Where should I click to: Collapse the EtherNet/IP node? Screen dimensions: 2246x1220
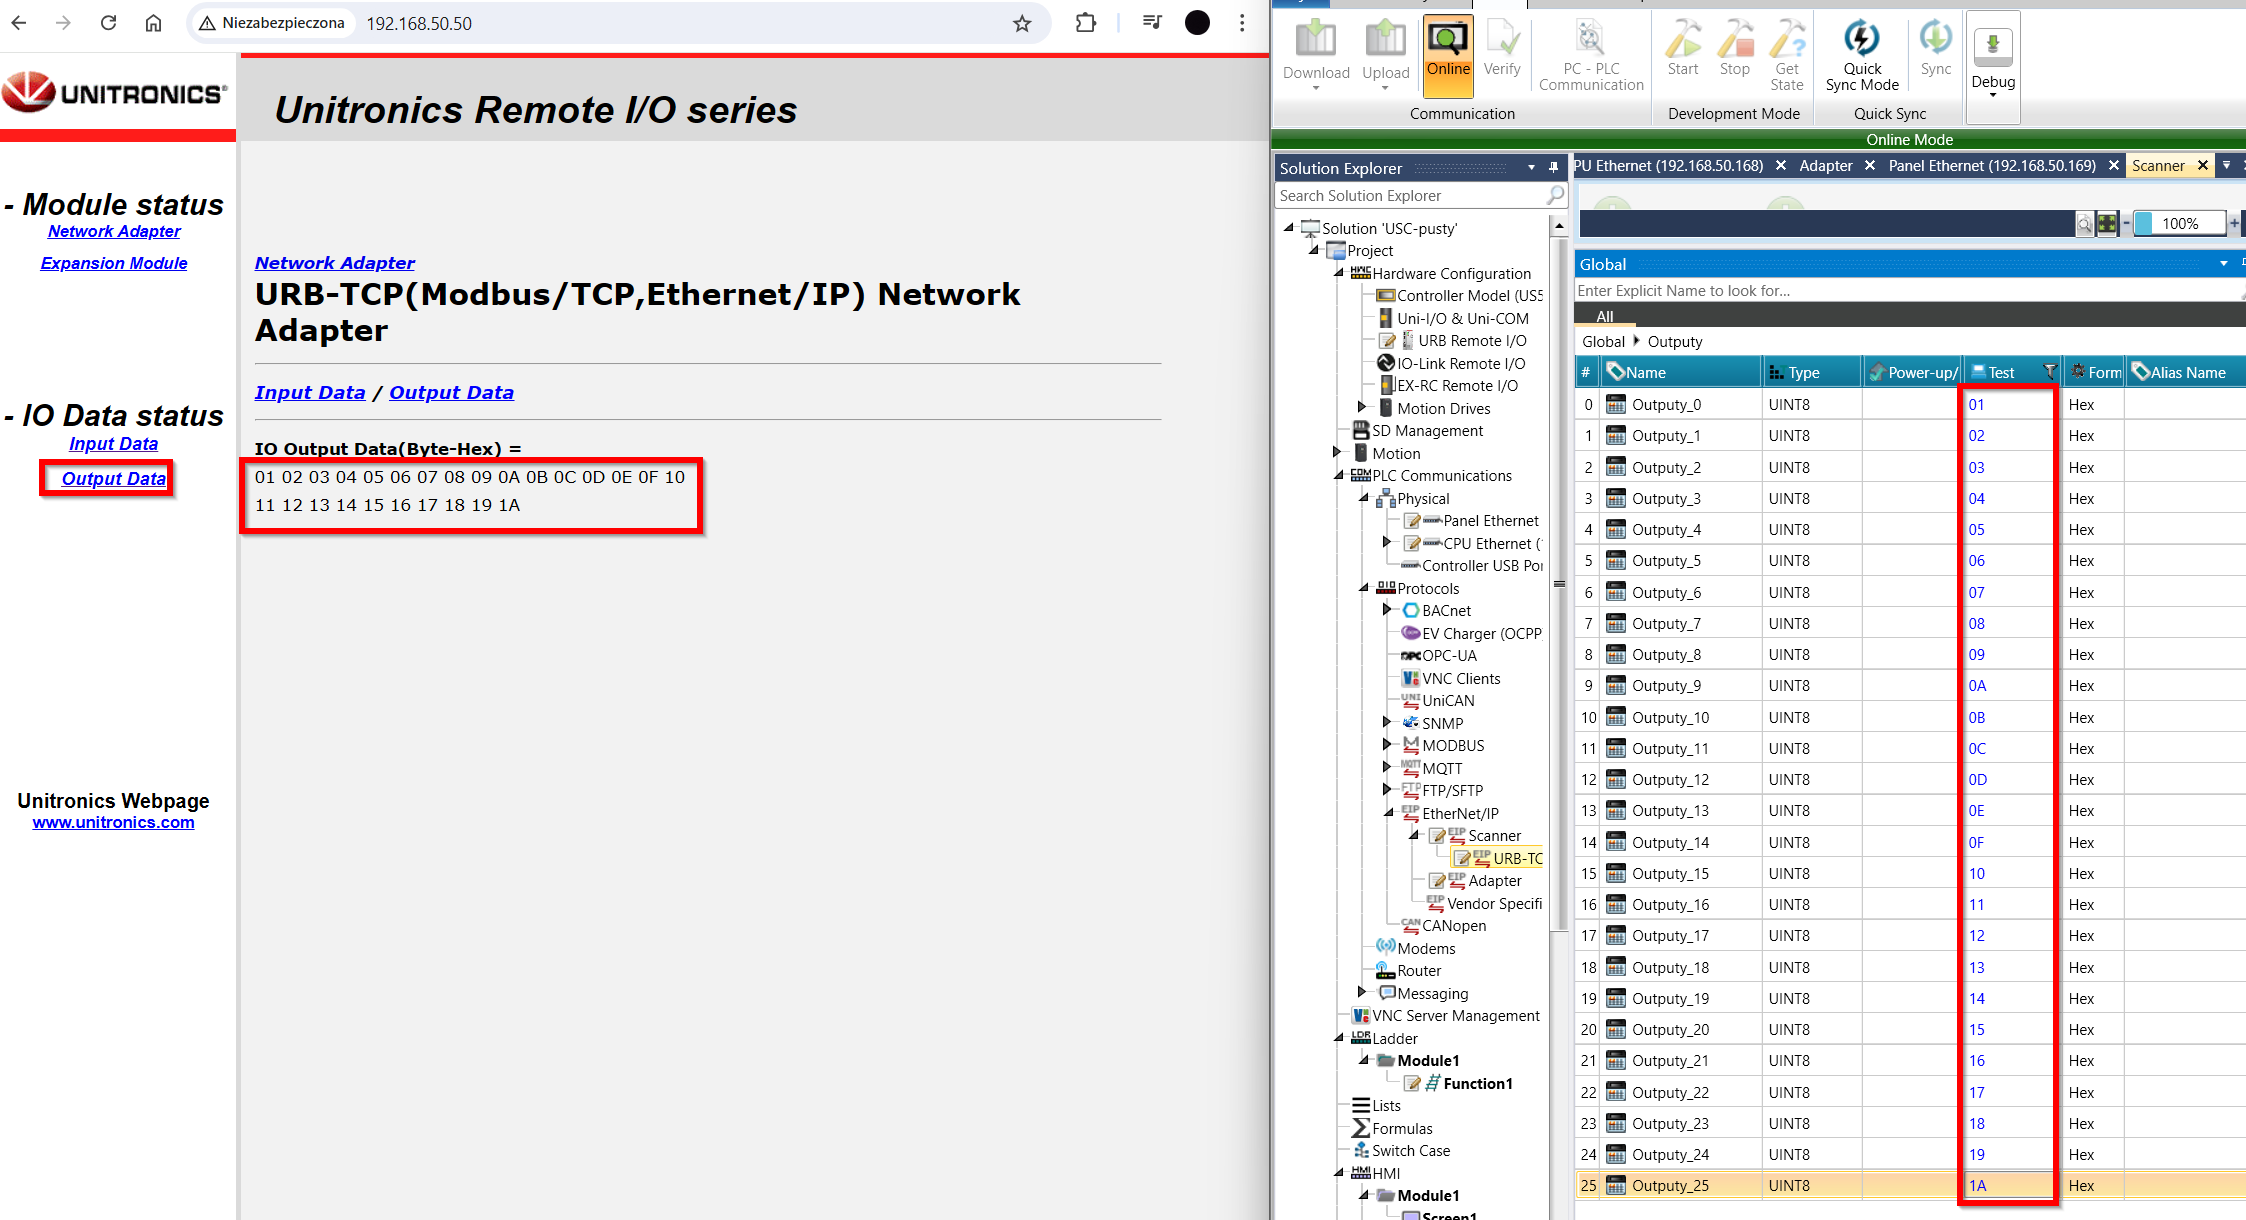(1389, 813)
